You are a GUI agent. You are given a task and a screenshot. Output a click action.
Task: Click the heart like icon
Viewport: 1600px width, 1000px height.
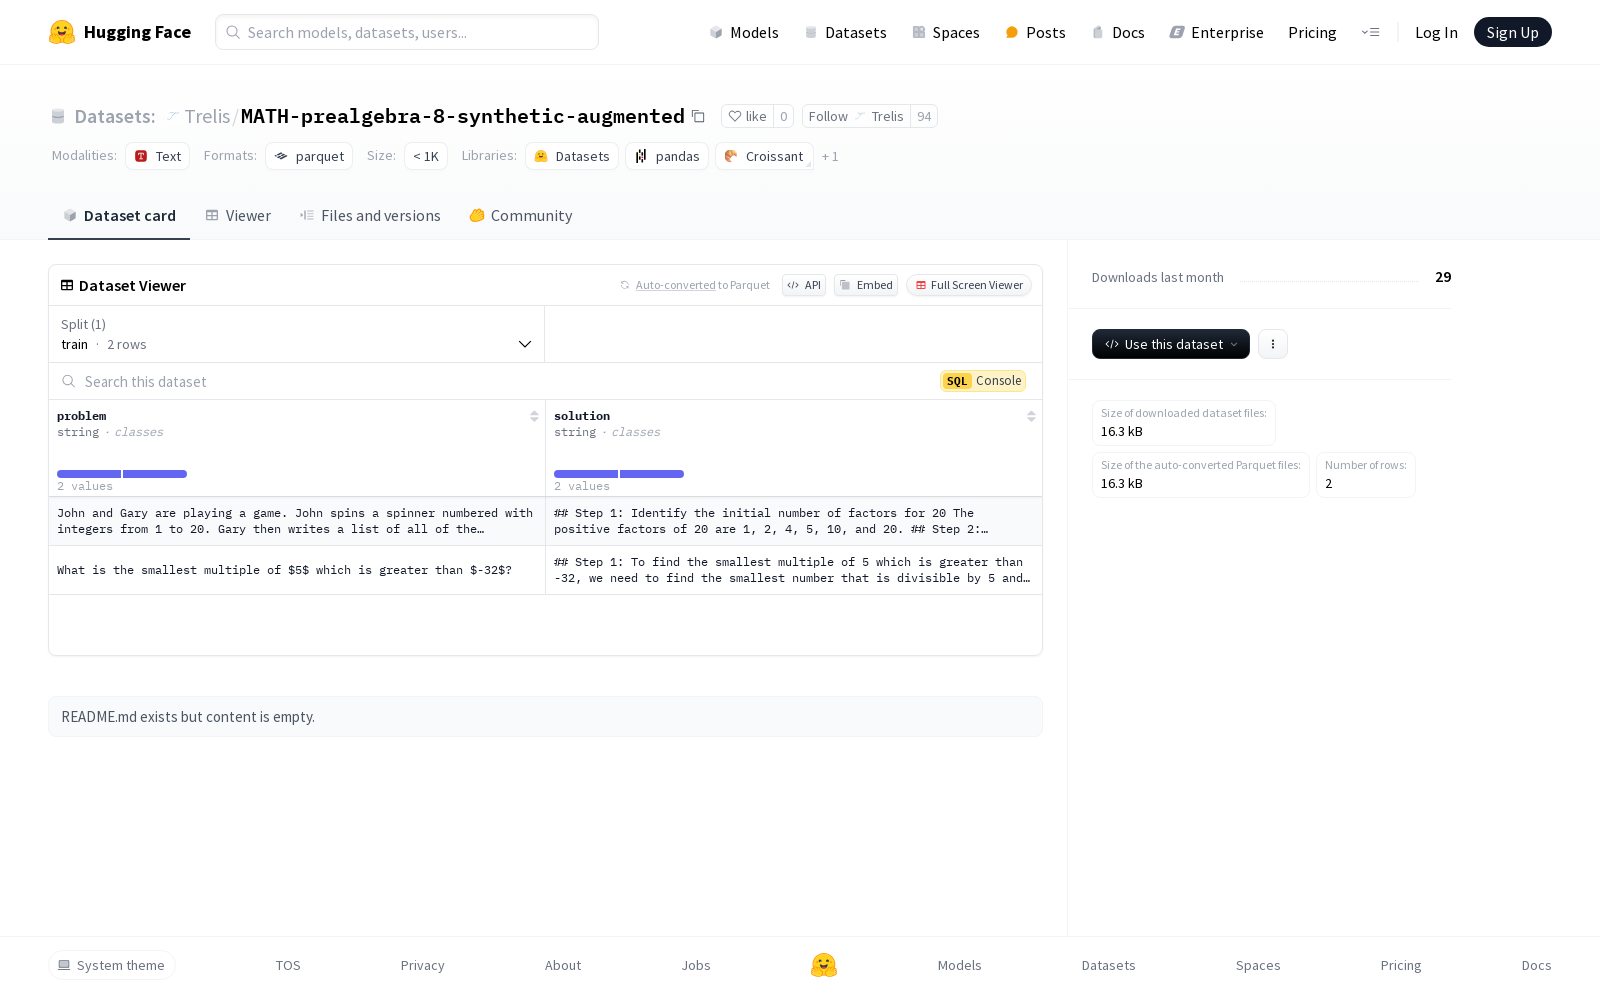coord(735,116)
